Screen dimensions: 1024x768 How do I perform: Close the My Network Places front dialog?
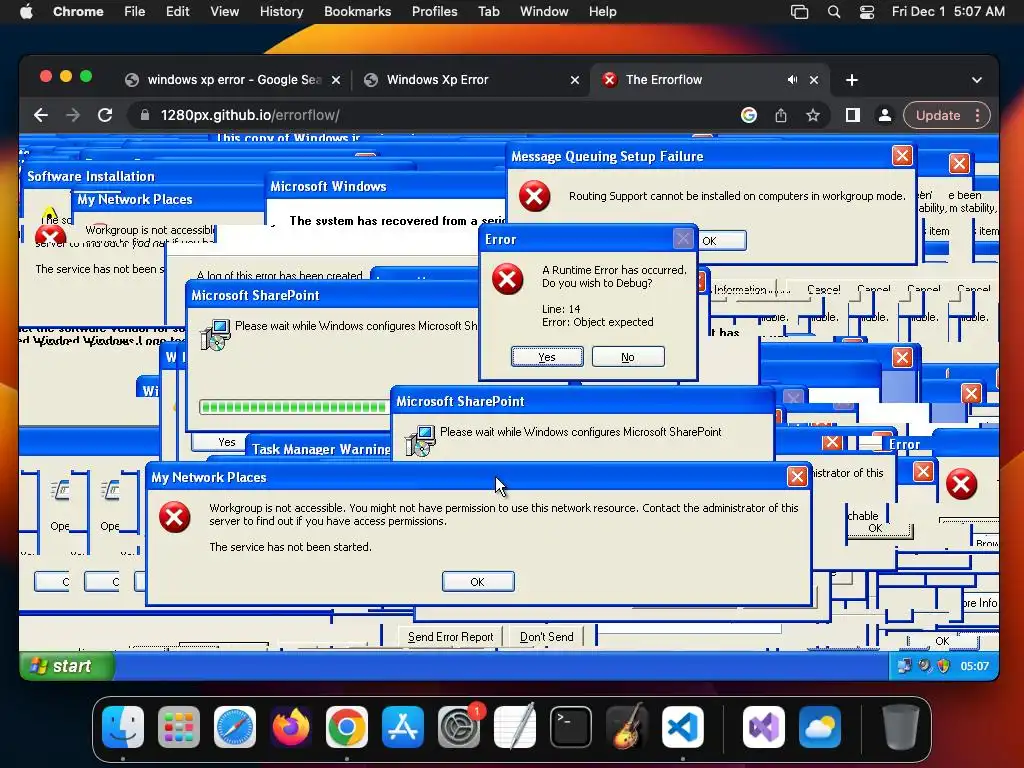tap(797, 477)
